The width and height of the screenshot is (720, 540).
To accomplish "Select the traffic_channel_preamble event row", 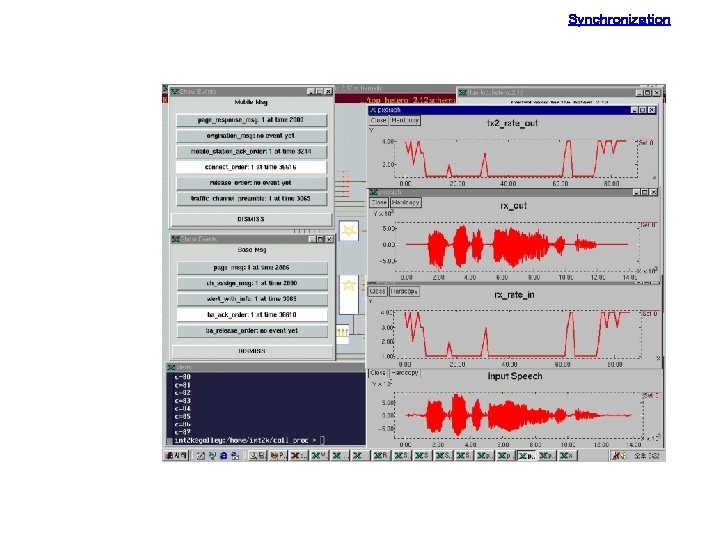I will tap(251, 199).
